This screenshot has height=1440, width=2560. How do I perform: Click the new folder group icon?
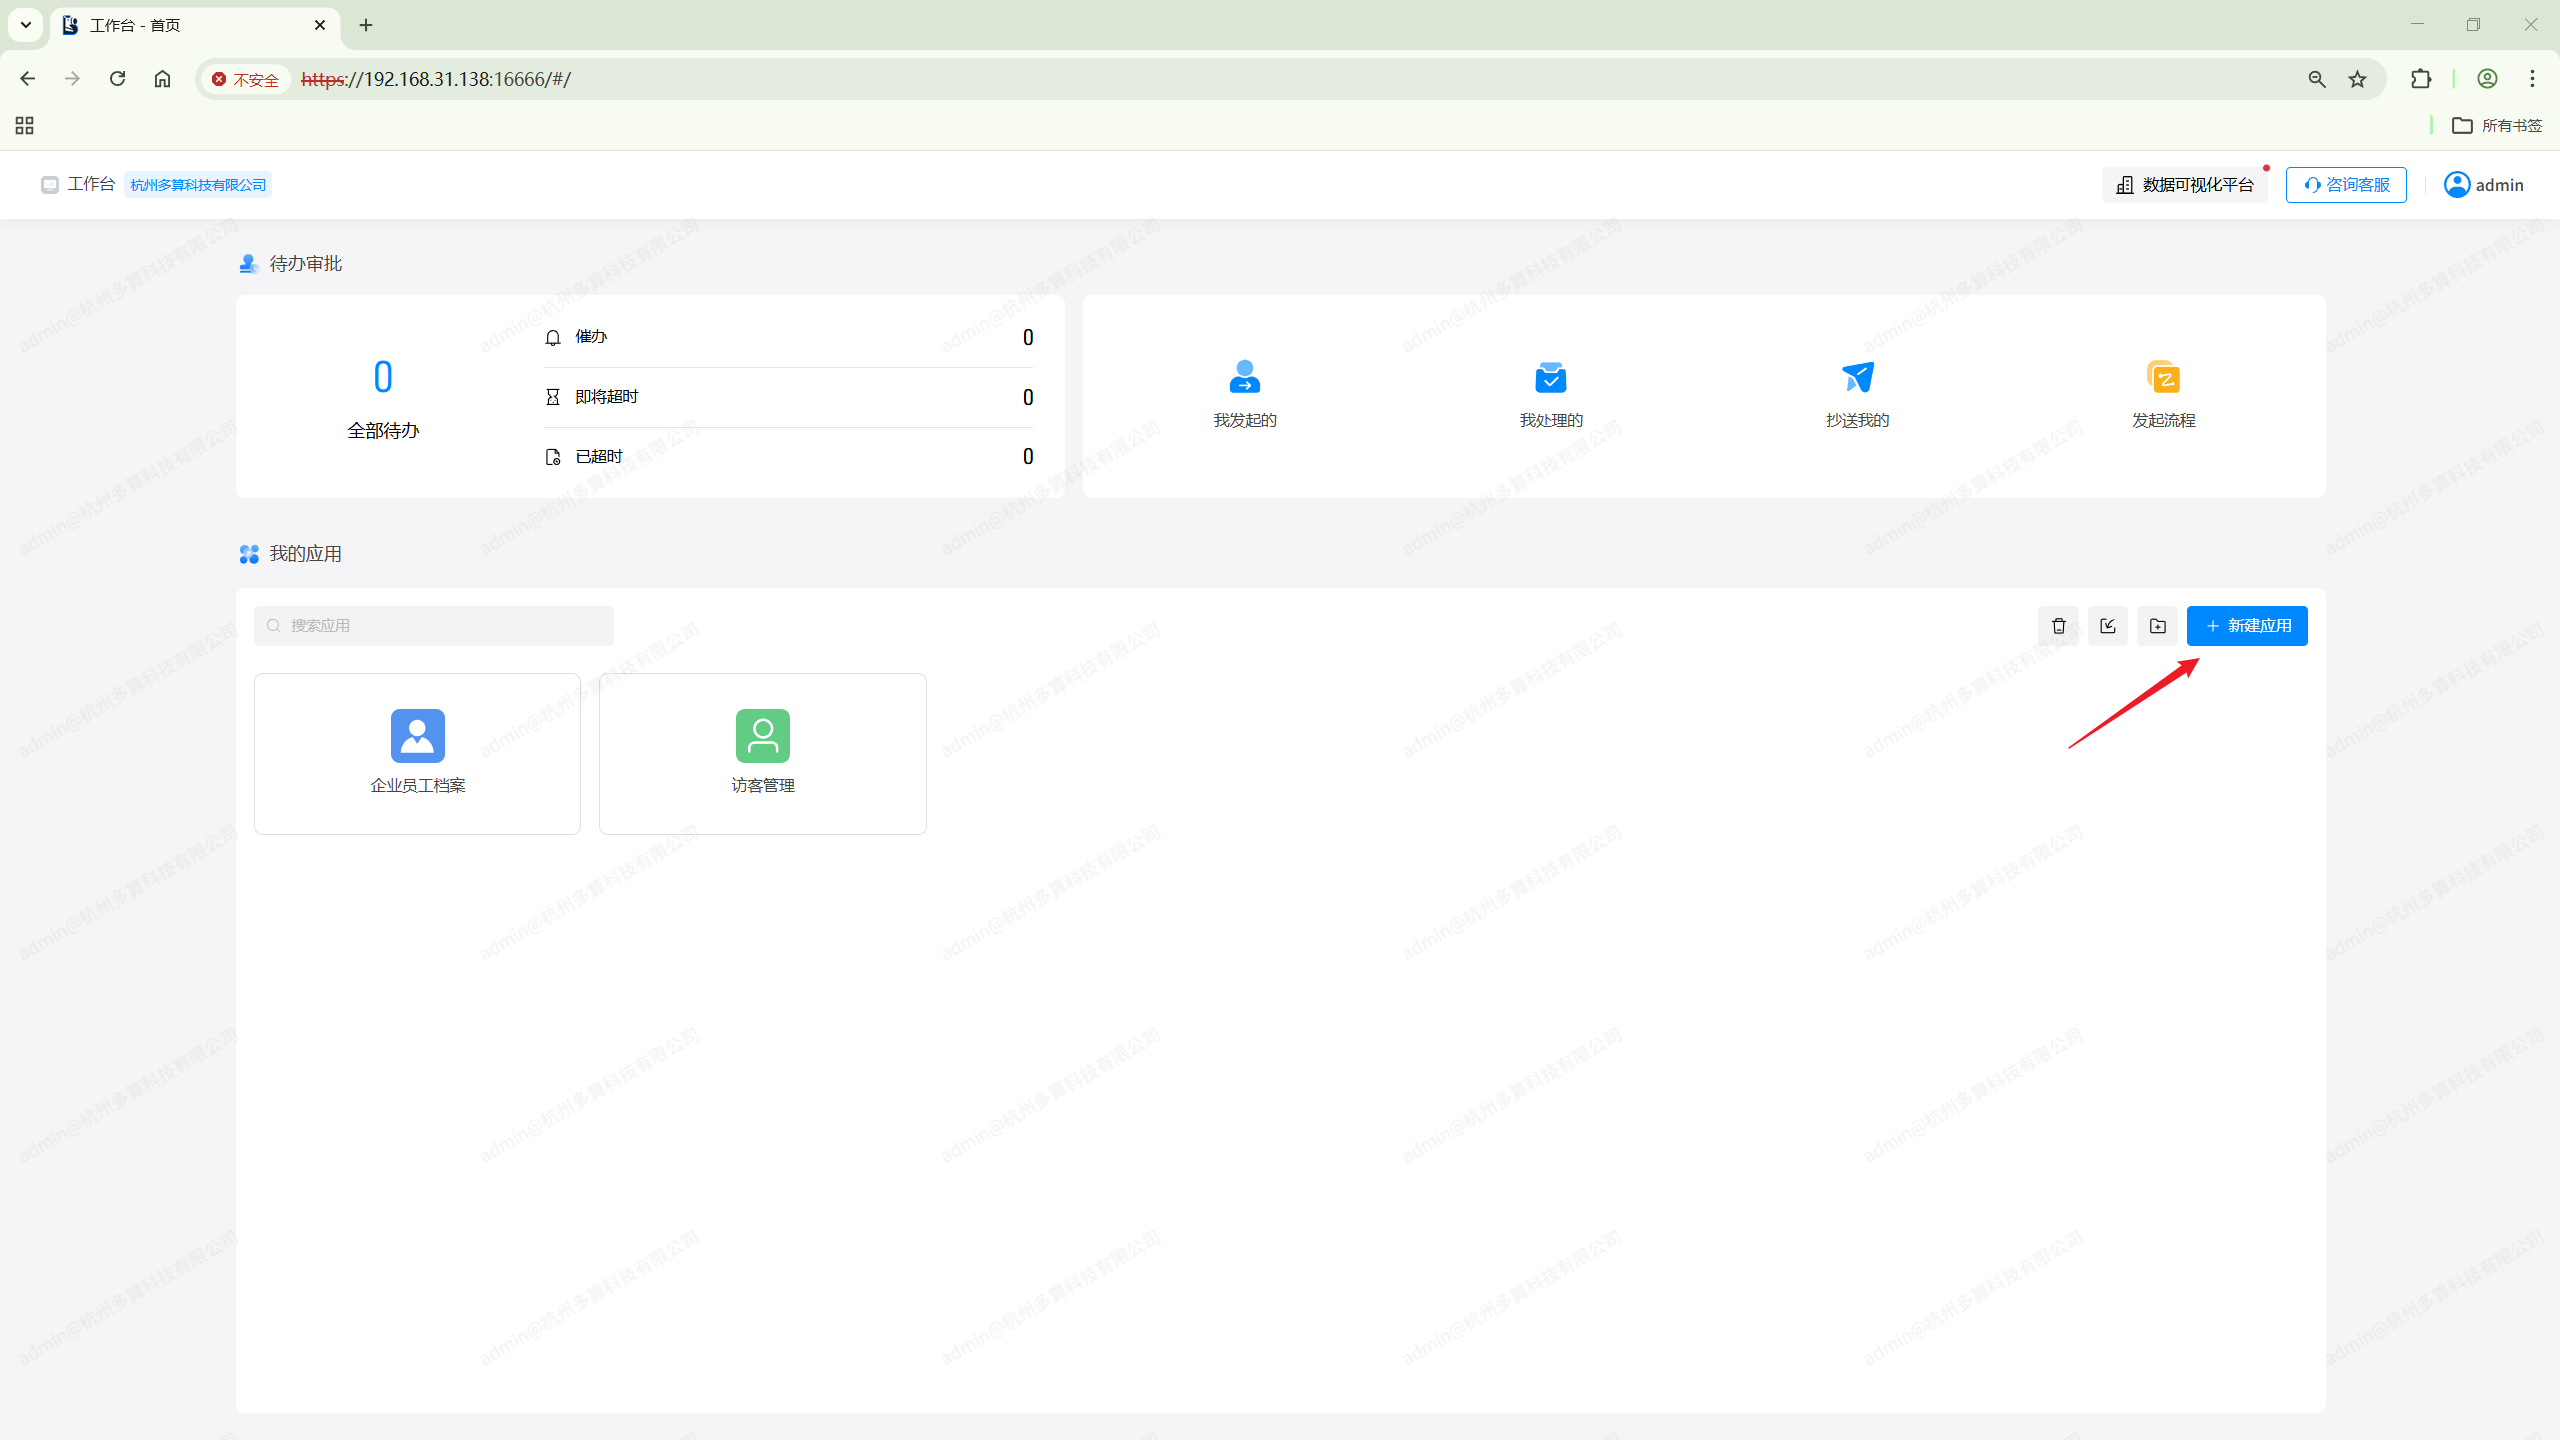pyautogui.click(x=2157, y=626)
